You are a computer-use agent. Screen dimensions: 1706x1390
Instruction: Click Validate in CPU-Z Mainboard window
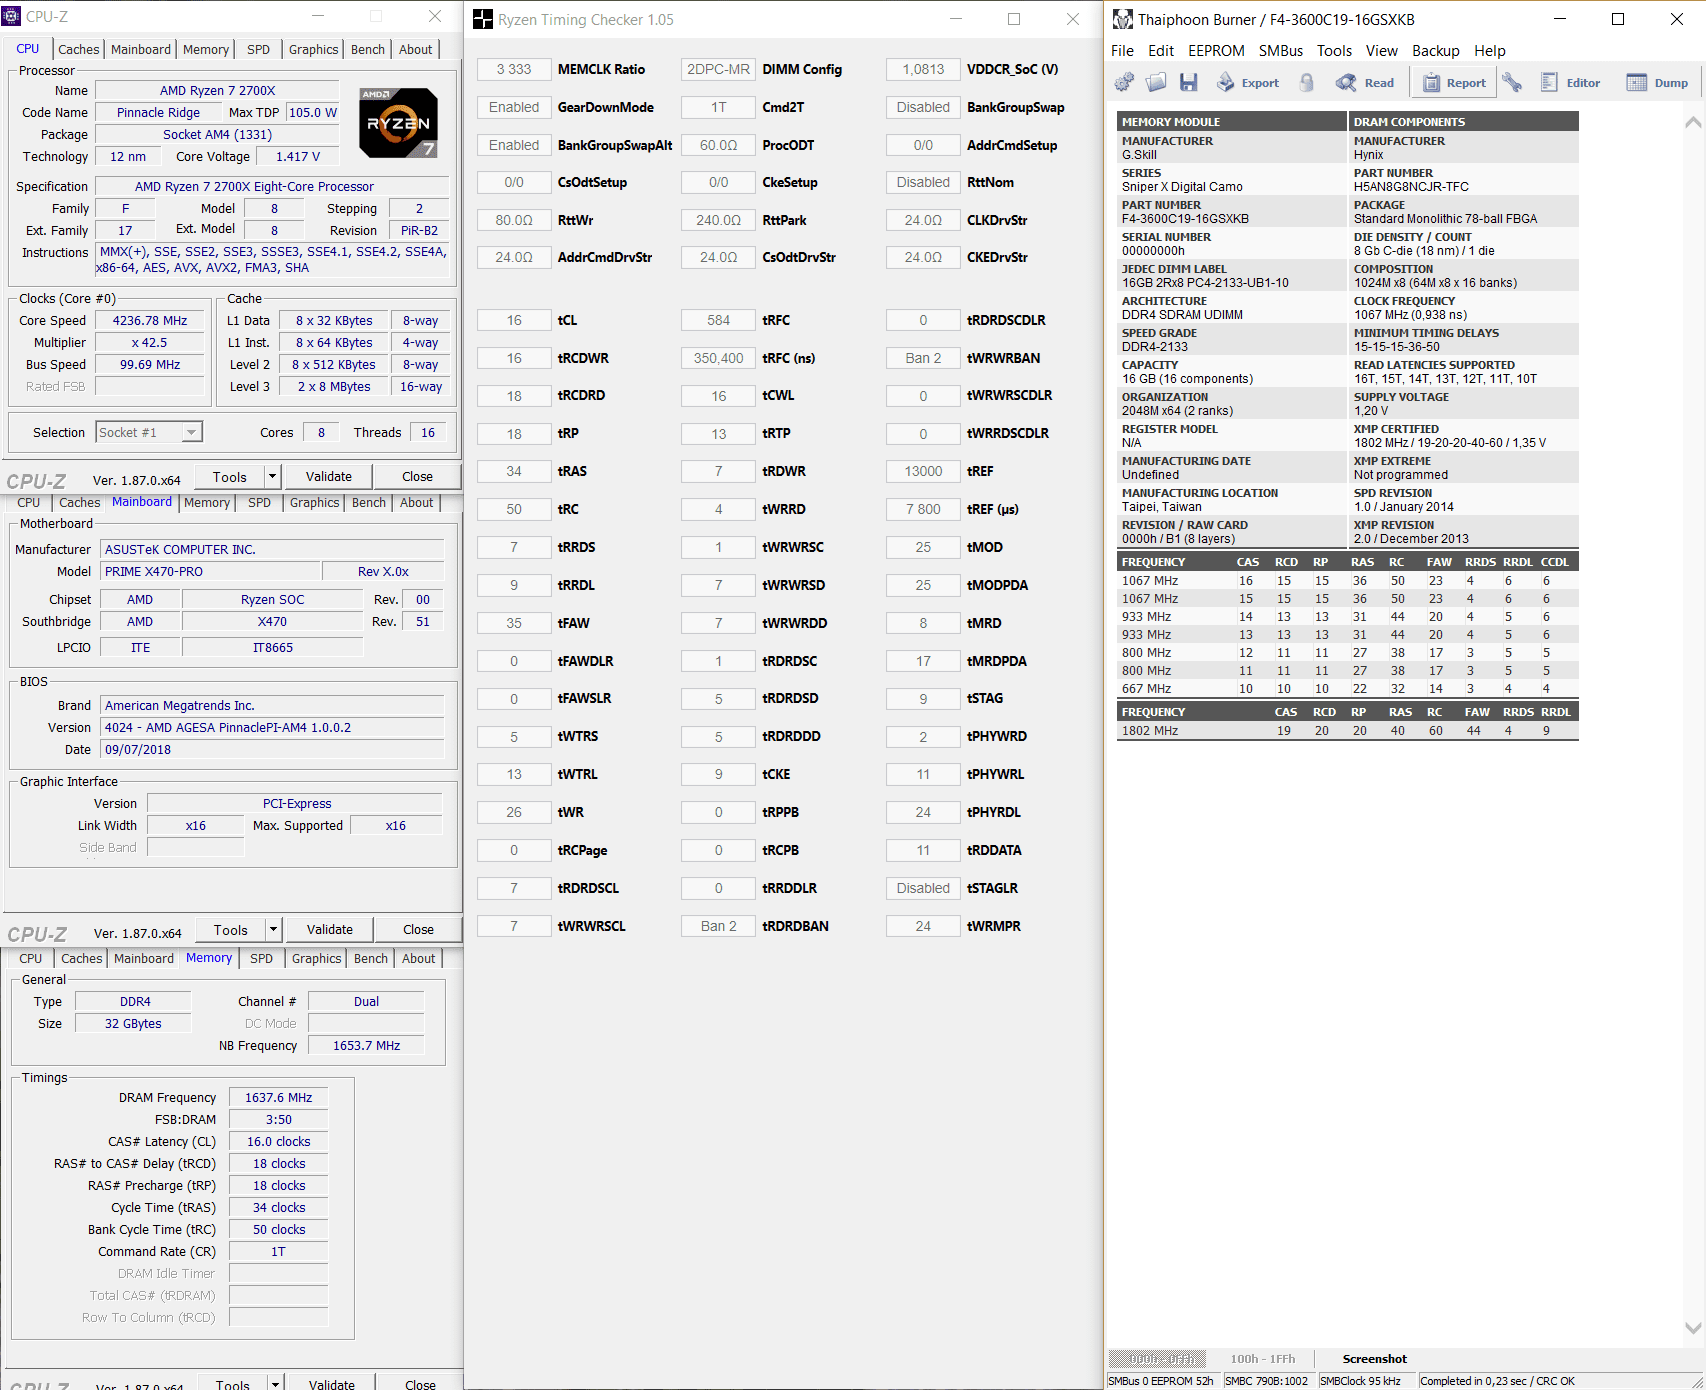330,930
